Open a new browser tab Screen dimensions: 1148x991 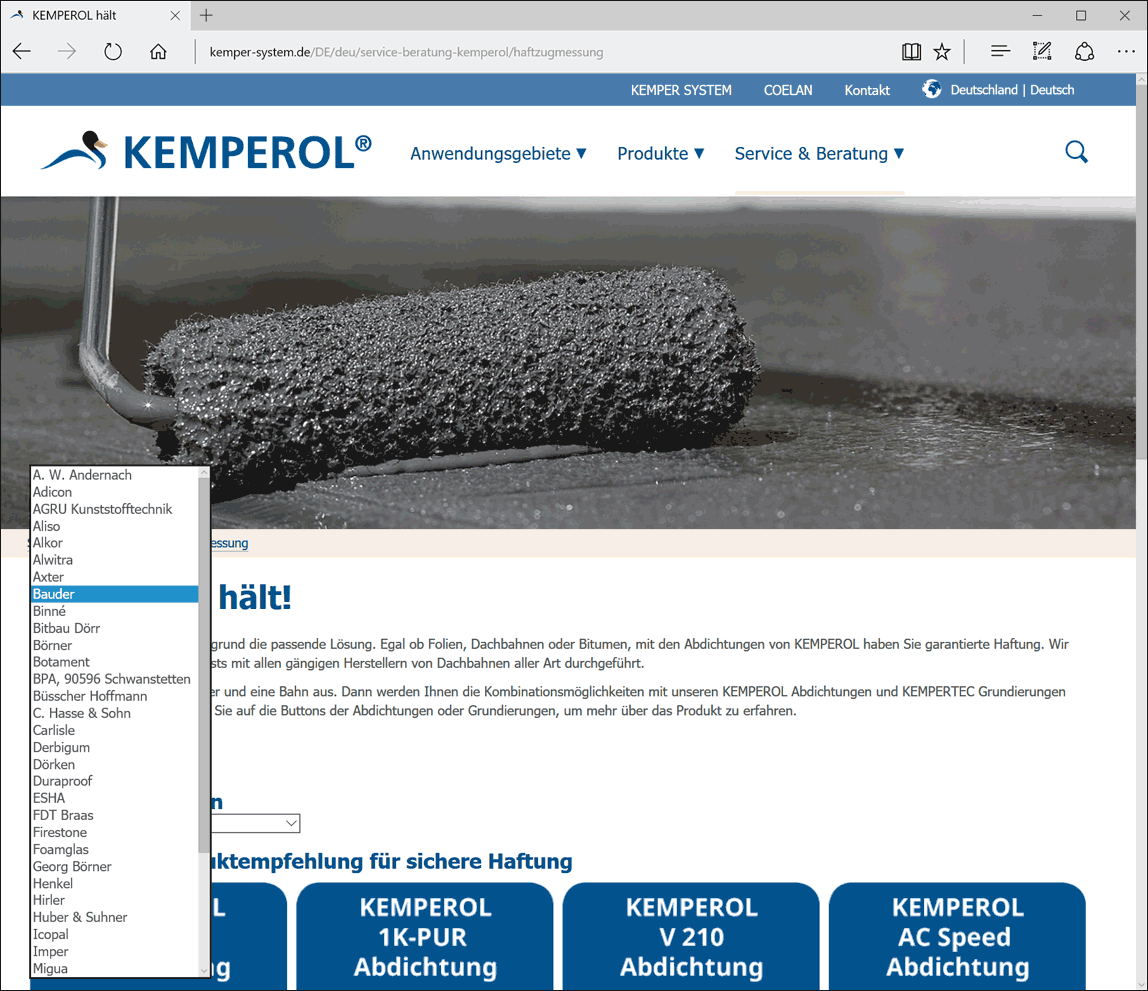[x=206, y=15]
